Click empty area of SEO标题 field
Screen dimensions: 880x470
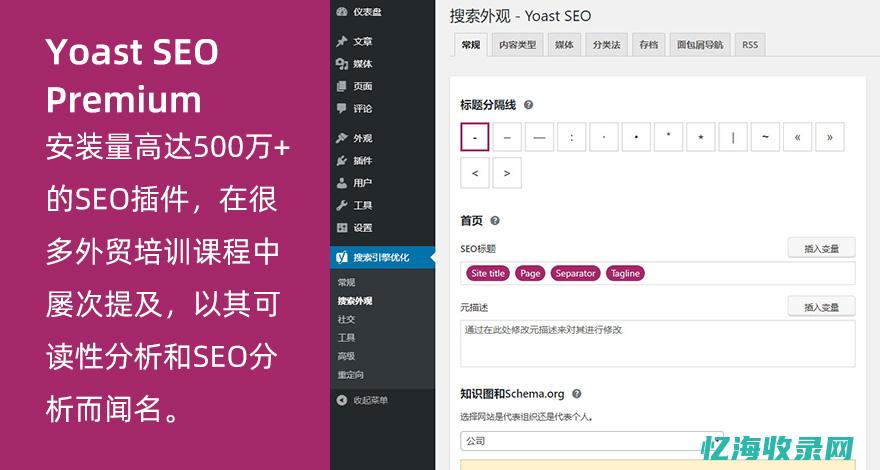(x=749, y=273)
